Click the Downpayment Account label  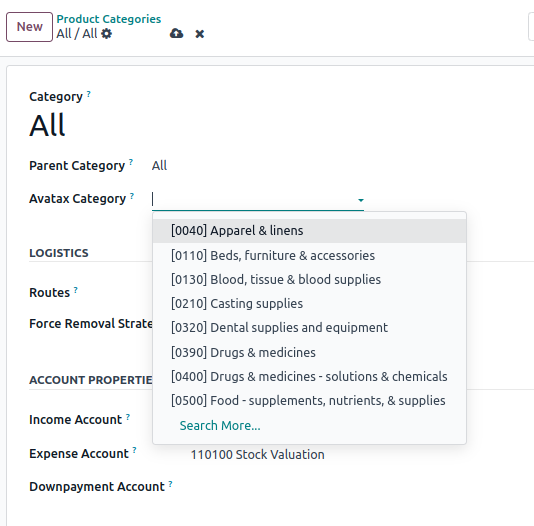point(97,487)
